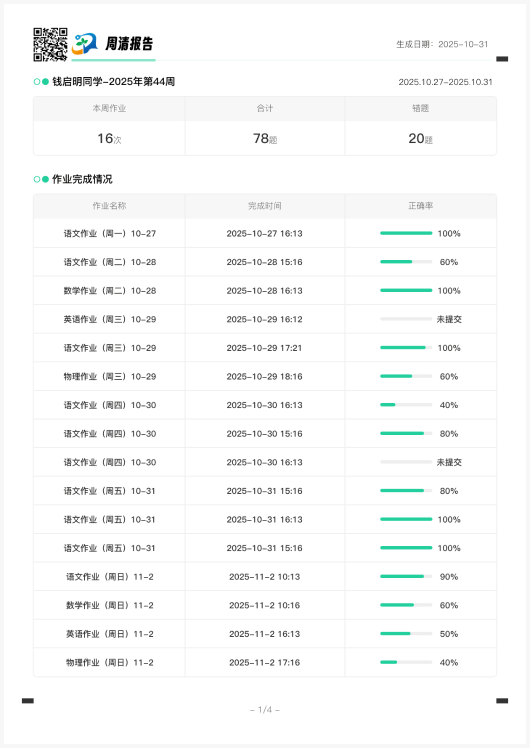This screenshot has height=748, width=530.
Task: Click the 正确率 column header
Action: (x=420, y=206)
